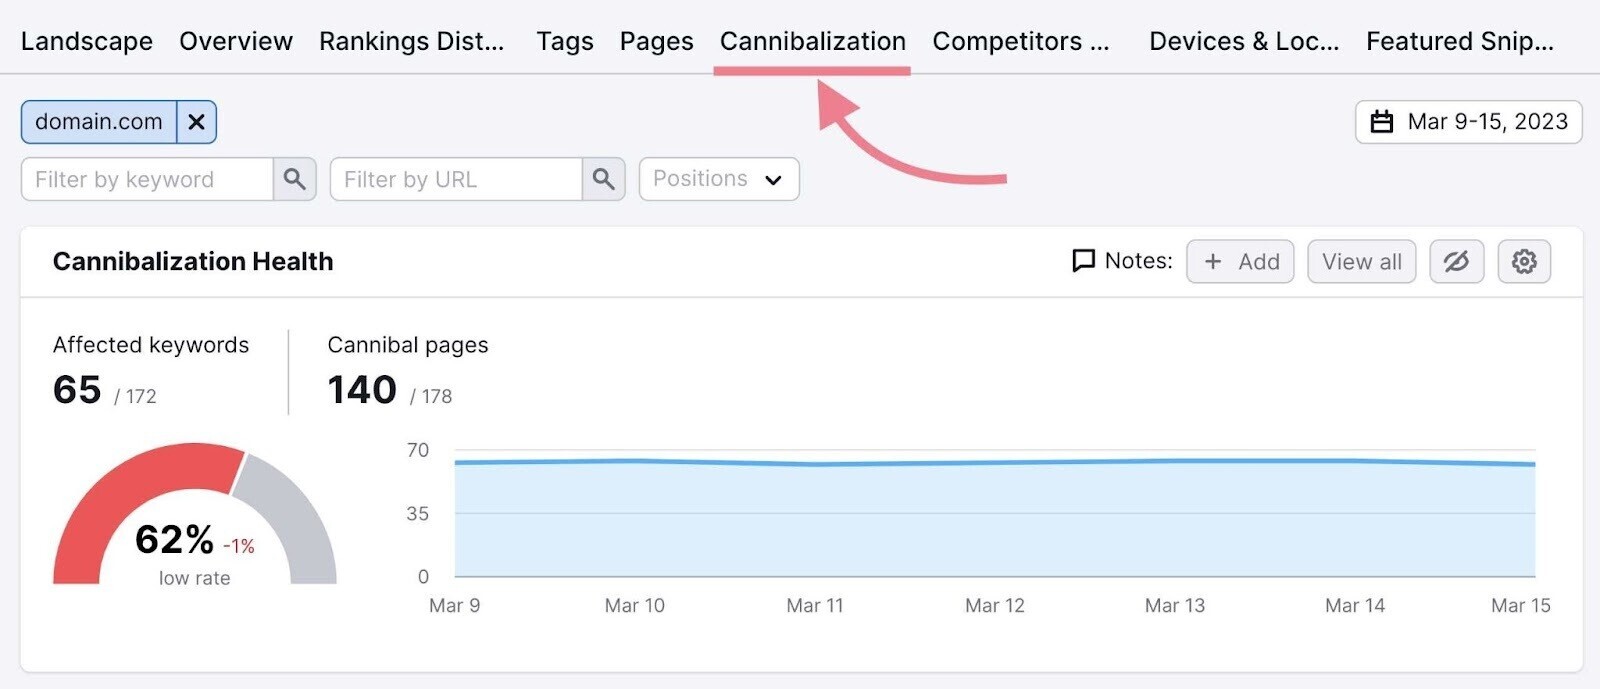Click the plus icon to add a note

1213,261
